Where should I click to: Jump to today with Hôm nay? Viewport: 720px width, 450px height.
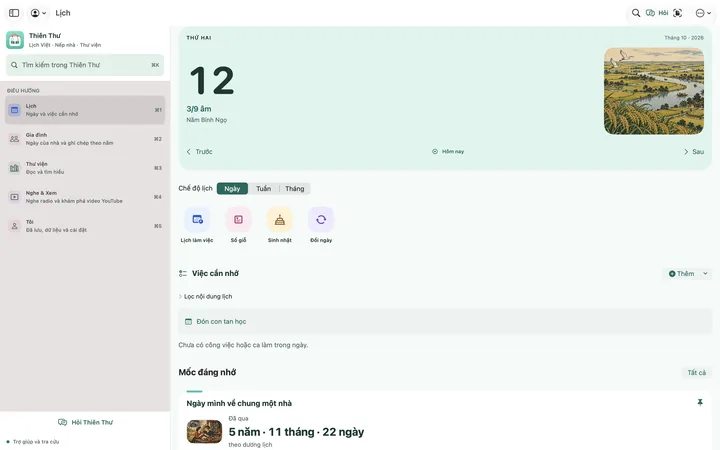[x=448, y=152]
